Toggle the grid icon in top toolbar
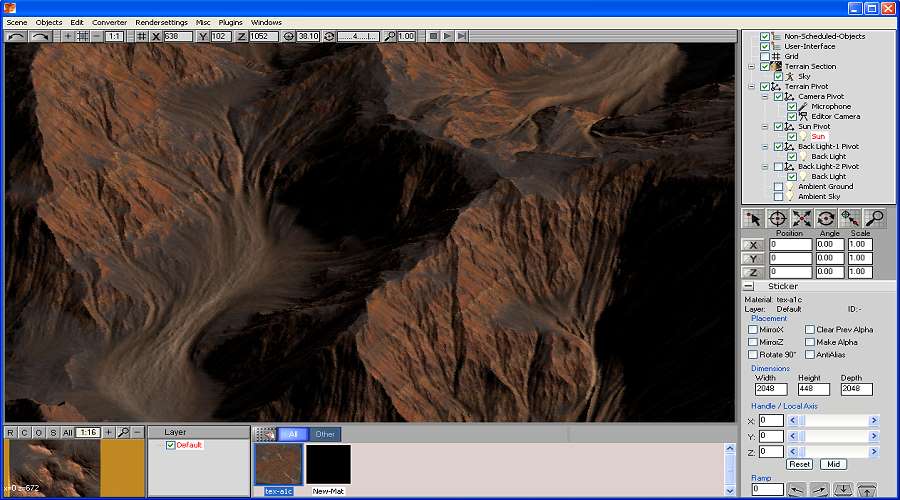Screen dimensions: 900x500 (141, 36)
